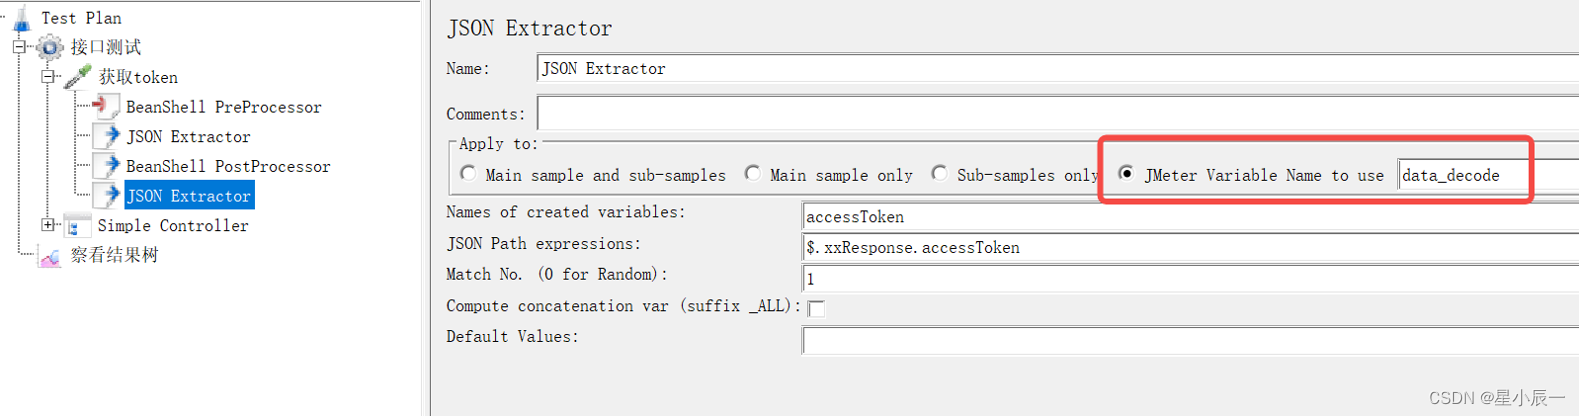
Task: Click the Test Plan flask icon
Action: coord(22,17)
